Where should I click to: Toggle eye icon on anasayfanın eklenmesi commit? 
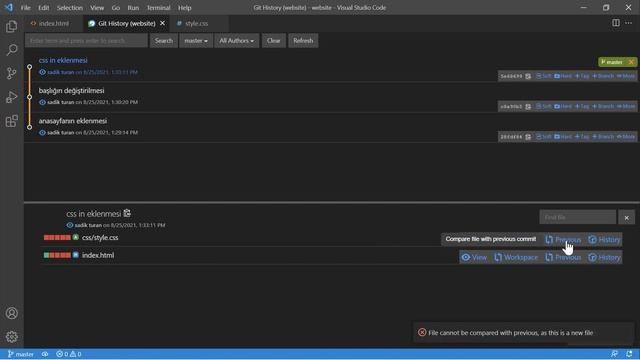pyautogui.click(x=42, y=132)
